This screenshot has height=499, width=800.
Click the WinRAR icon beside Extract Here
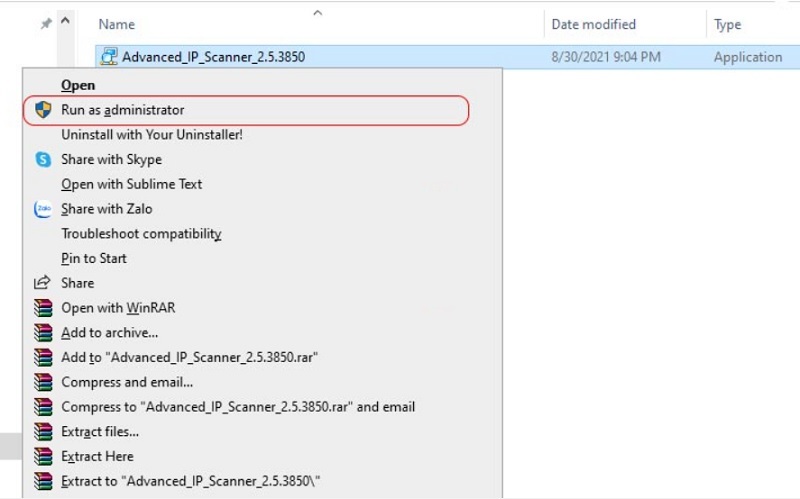tap(43, 457)
